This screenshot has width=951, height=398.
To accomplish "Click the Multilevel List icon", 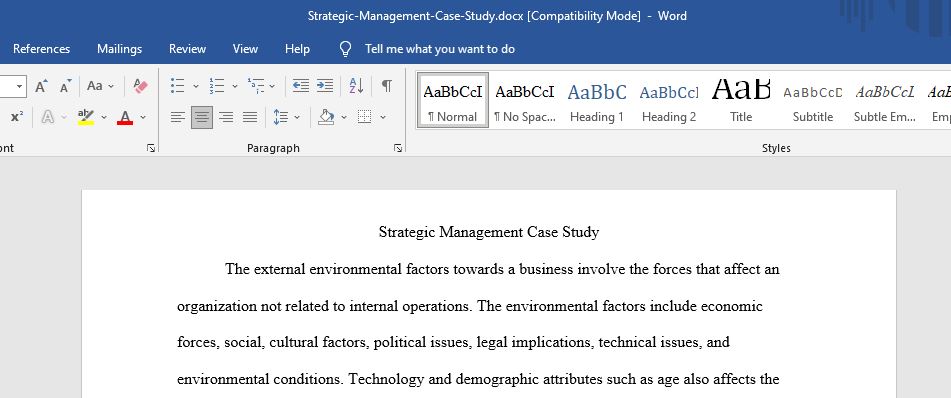I will coord(255,86).
